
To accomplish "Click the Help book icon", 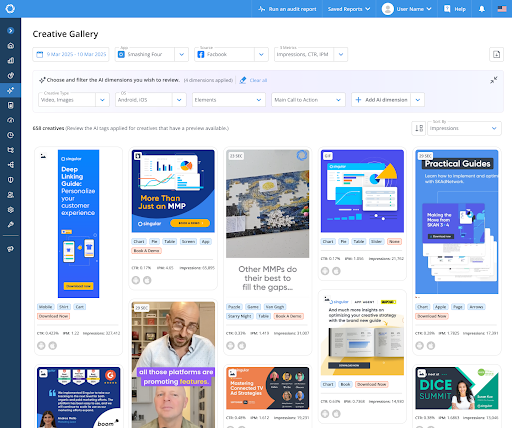I will 447,9.
